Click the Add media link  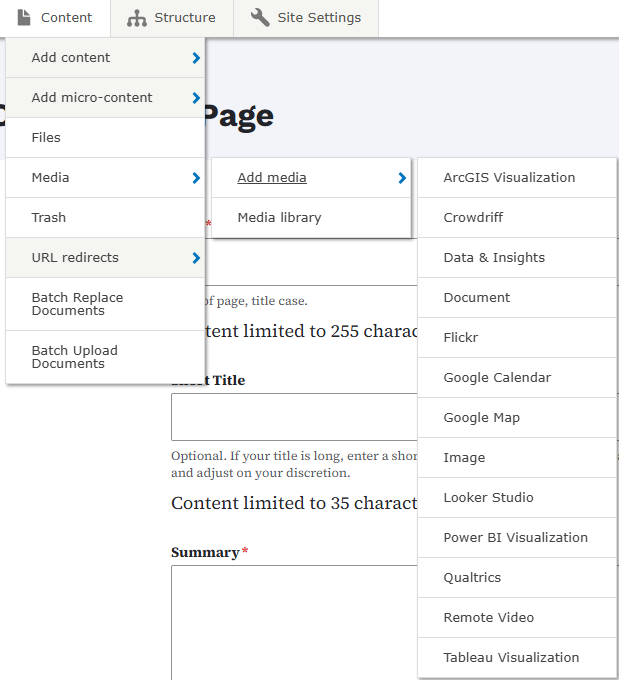[272, 178]
